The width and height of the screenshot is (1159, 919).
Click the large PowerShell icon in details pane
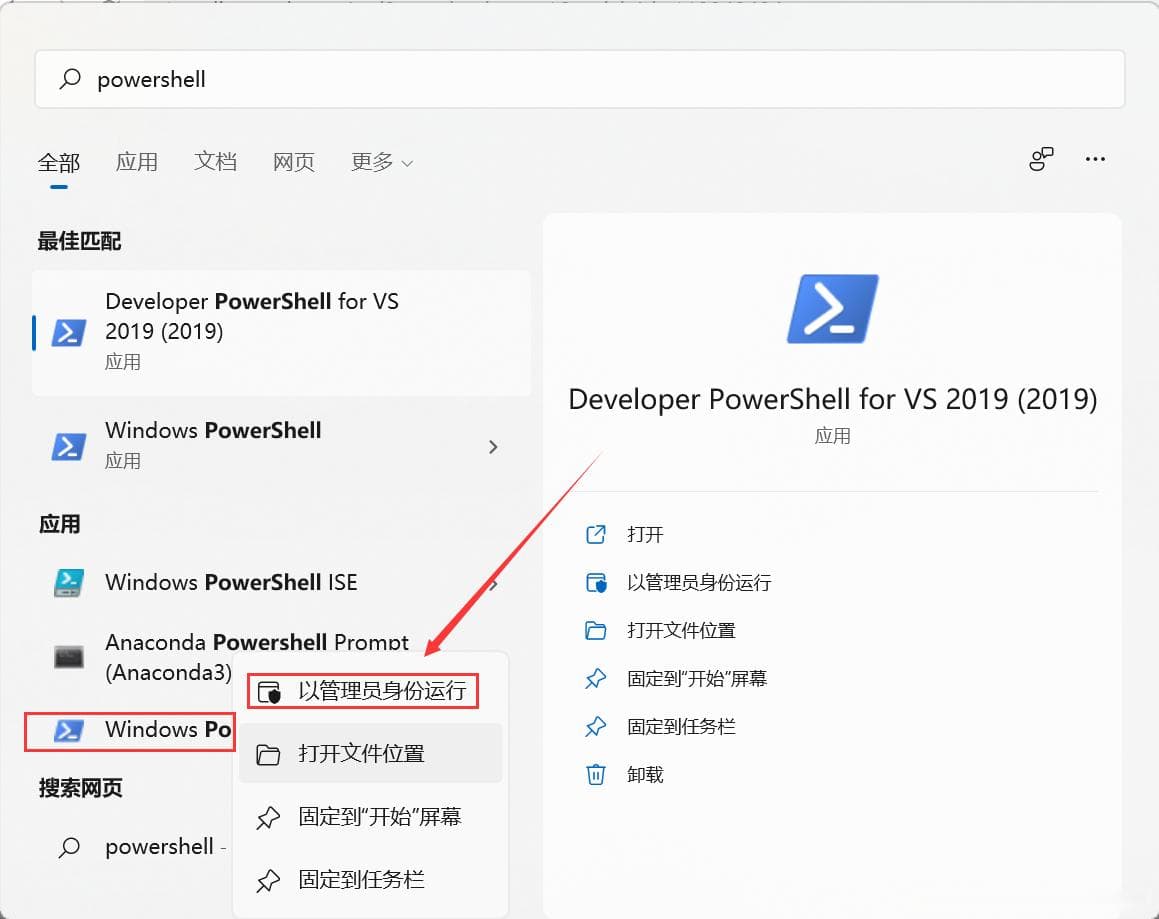point(832,309)
